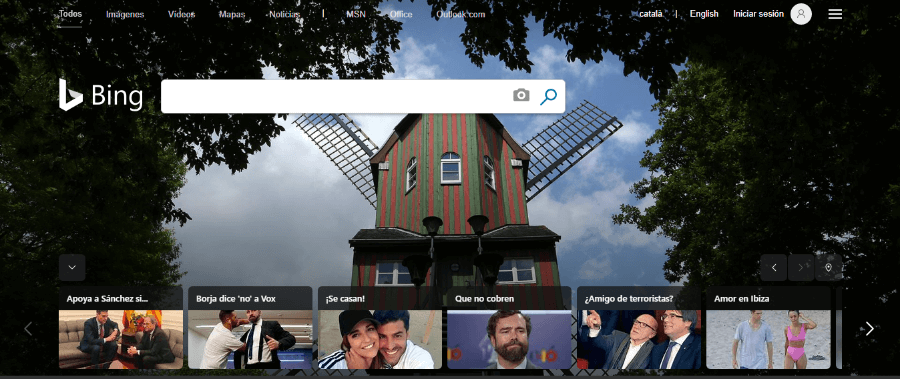Open the 'Borja dice 'no' a Vox' card

(x=250, y=327)
